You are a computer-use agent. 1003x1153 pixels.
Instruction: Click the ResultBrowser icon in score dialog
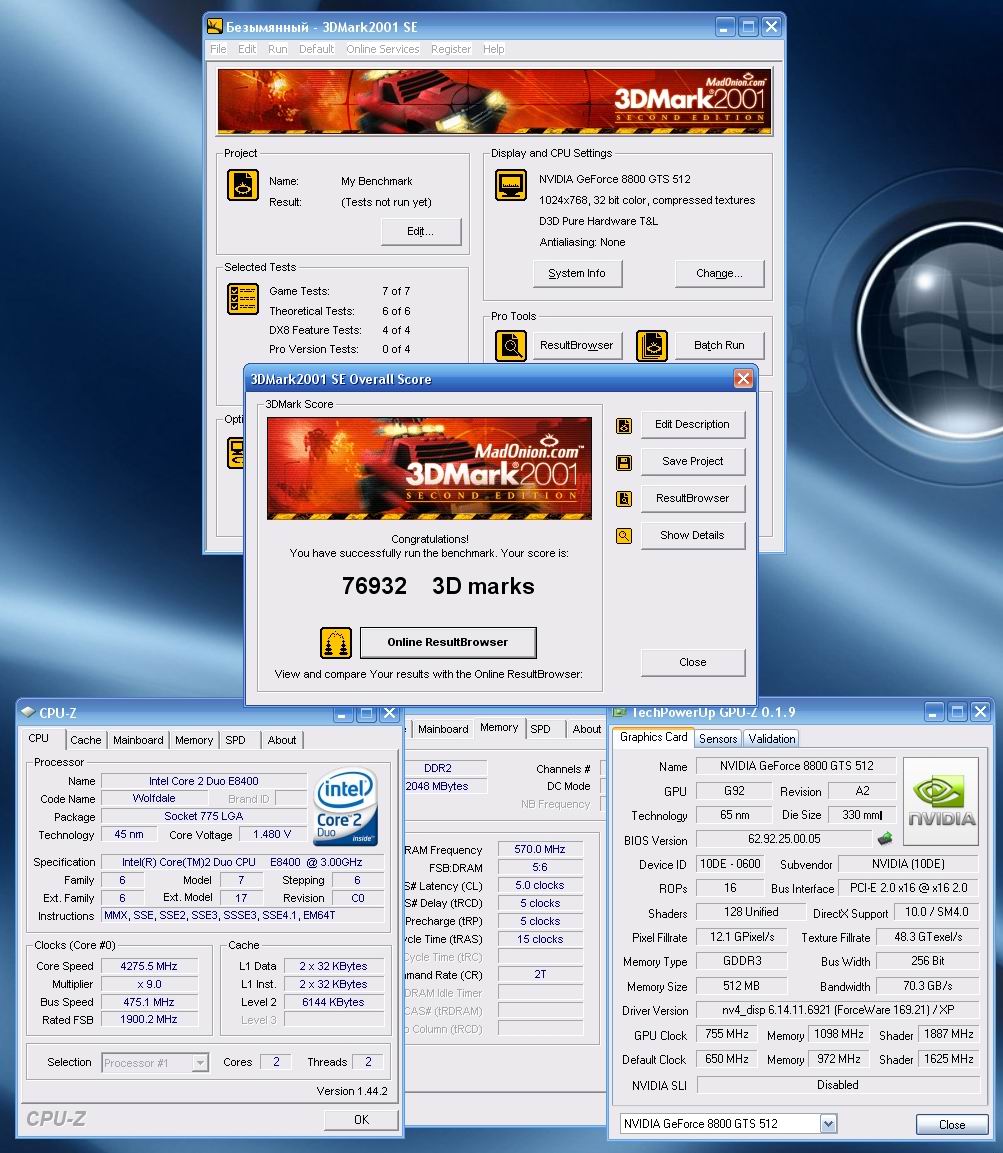624,499
